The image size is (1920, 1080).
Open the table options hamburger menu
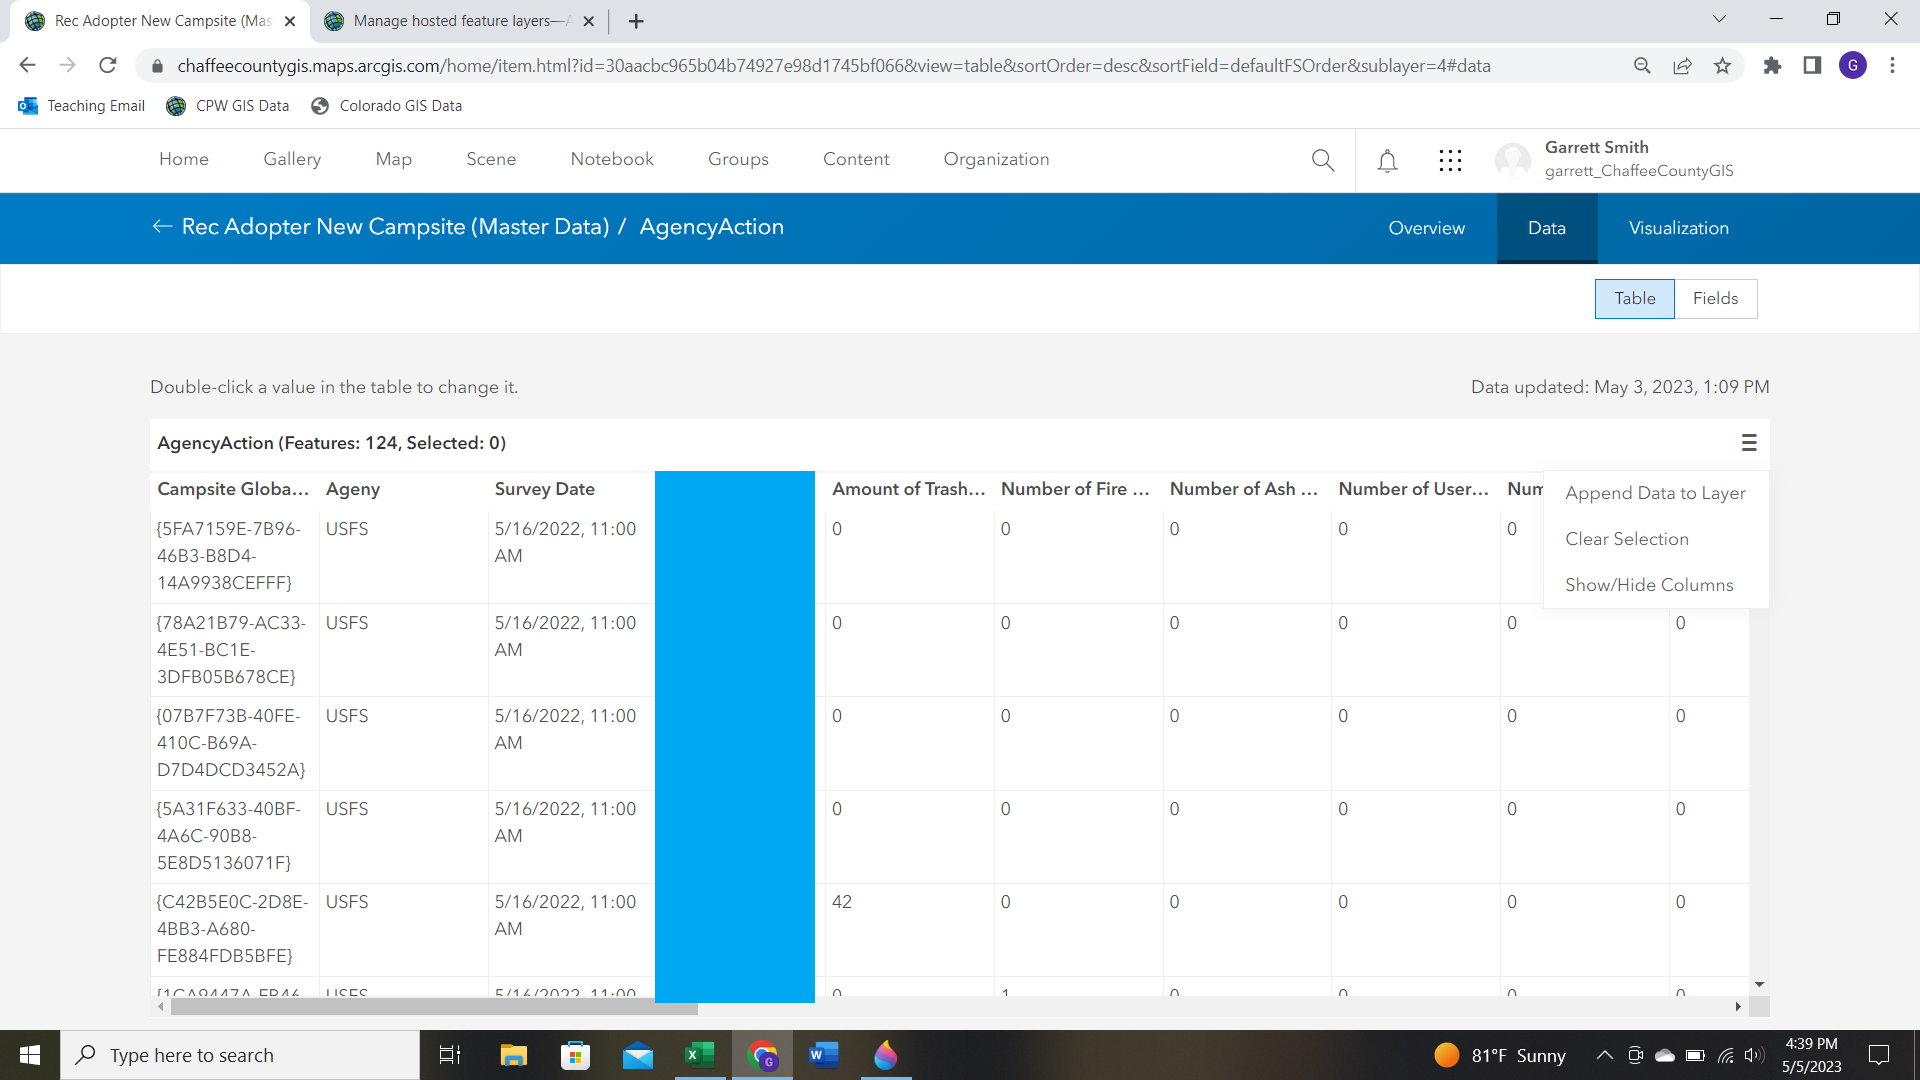coord(1749,443)
